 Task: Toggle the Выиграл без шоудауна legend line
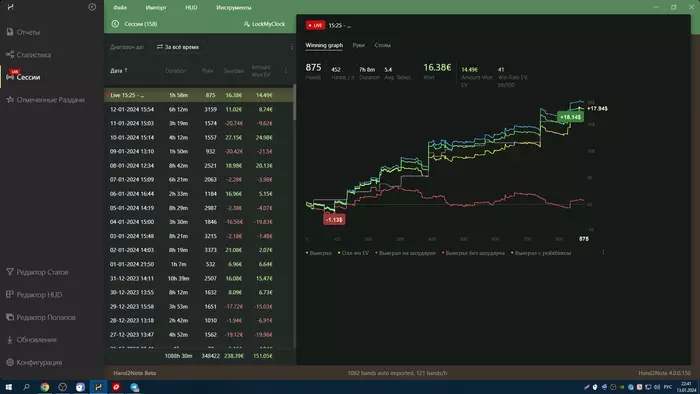point(473,253)
